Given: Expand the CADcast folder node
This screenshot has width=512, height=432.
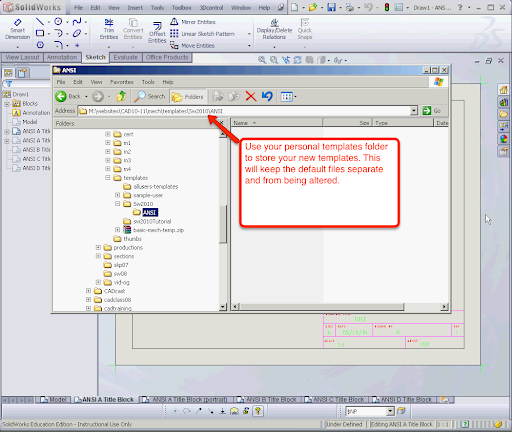Looking at the screenshot, I should tap(88, 291).
